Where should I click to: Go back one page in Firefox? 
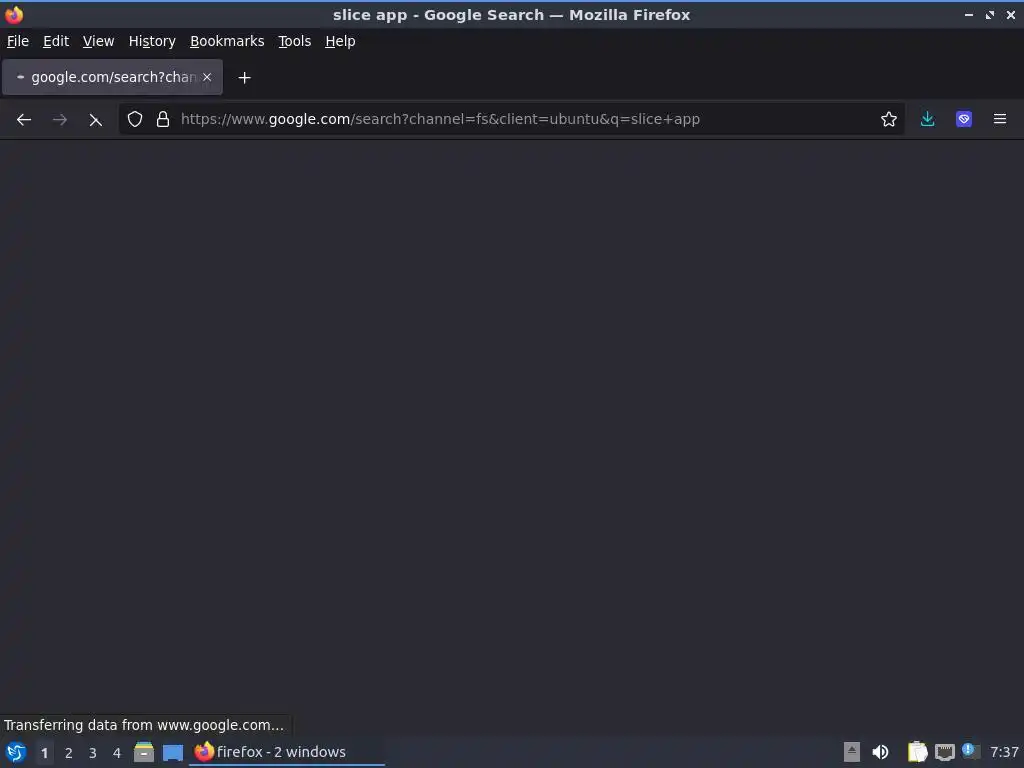(24, 120)
